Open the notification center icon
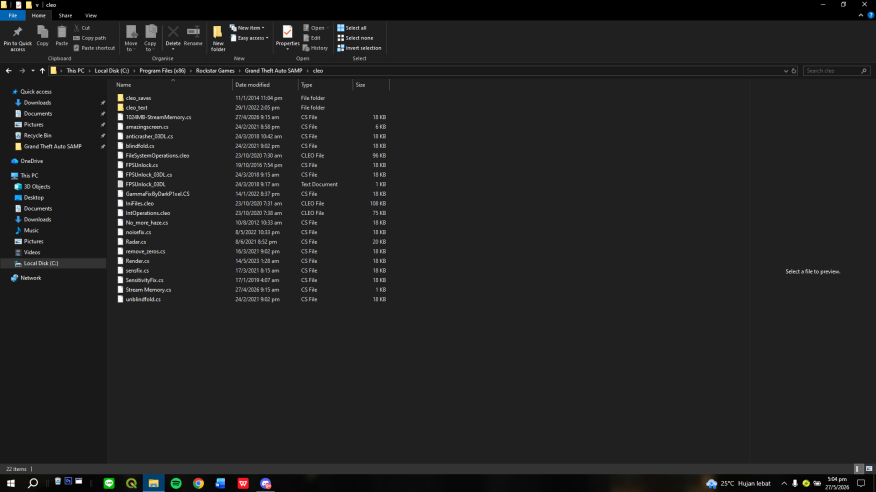Viewport: 876px width, 492px height. 861,483
